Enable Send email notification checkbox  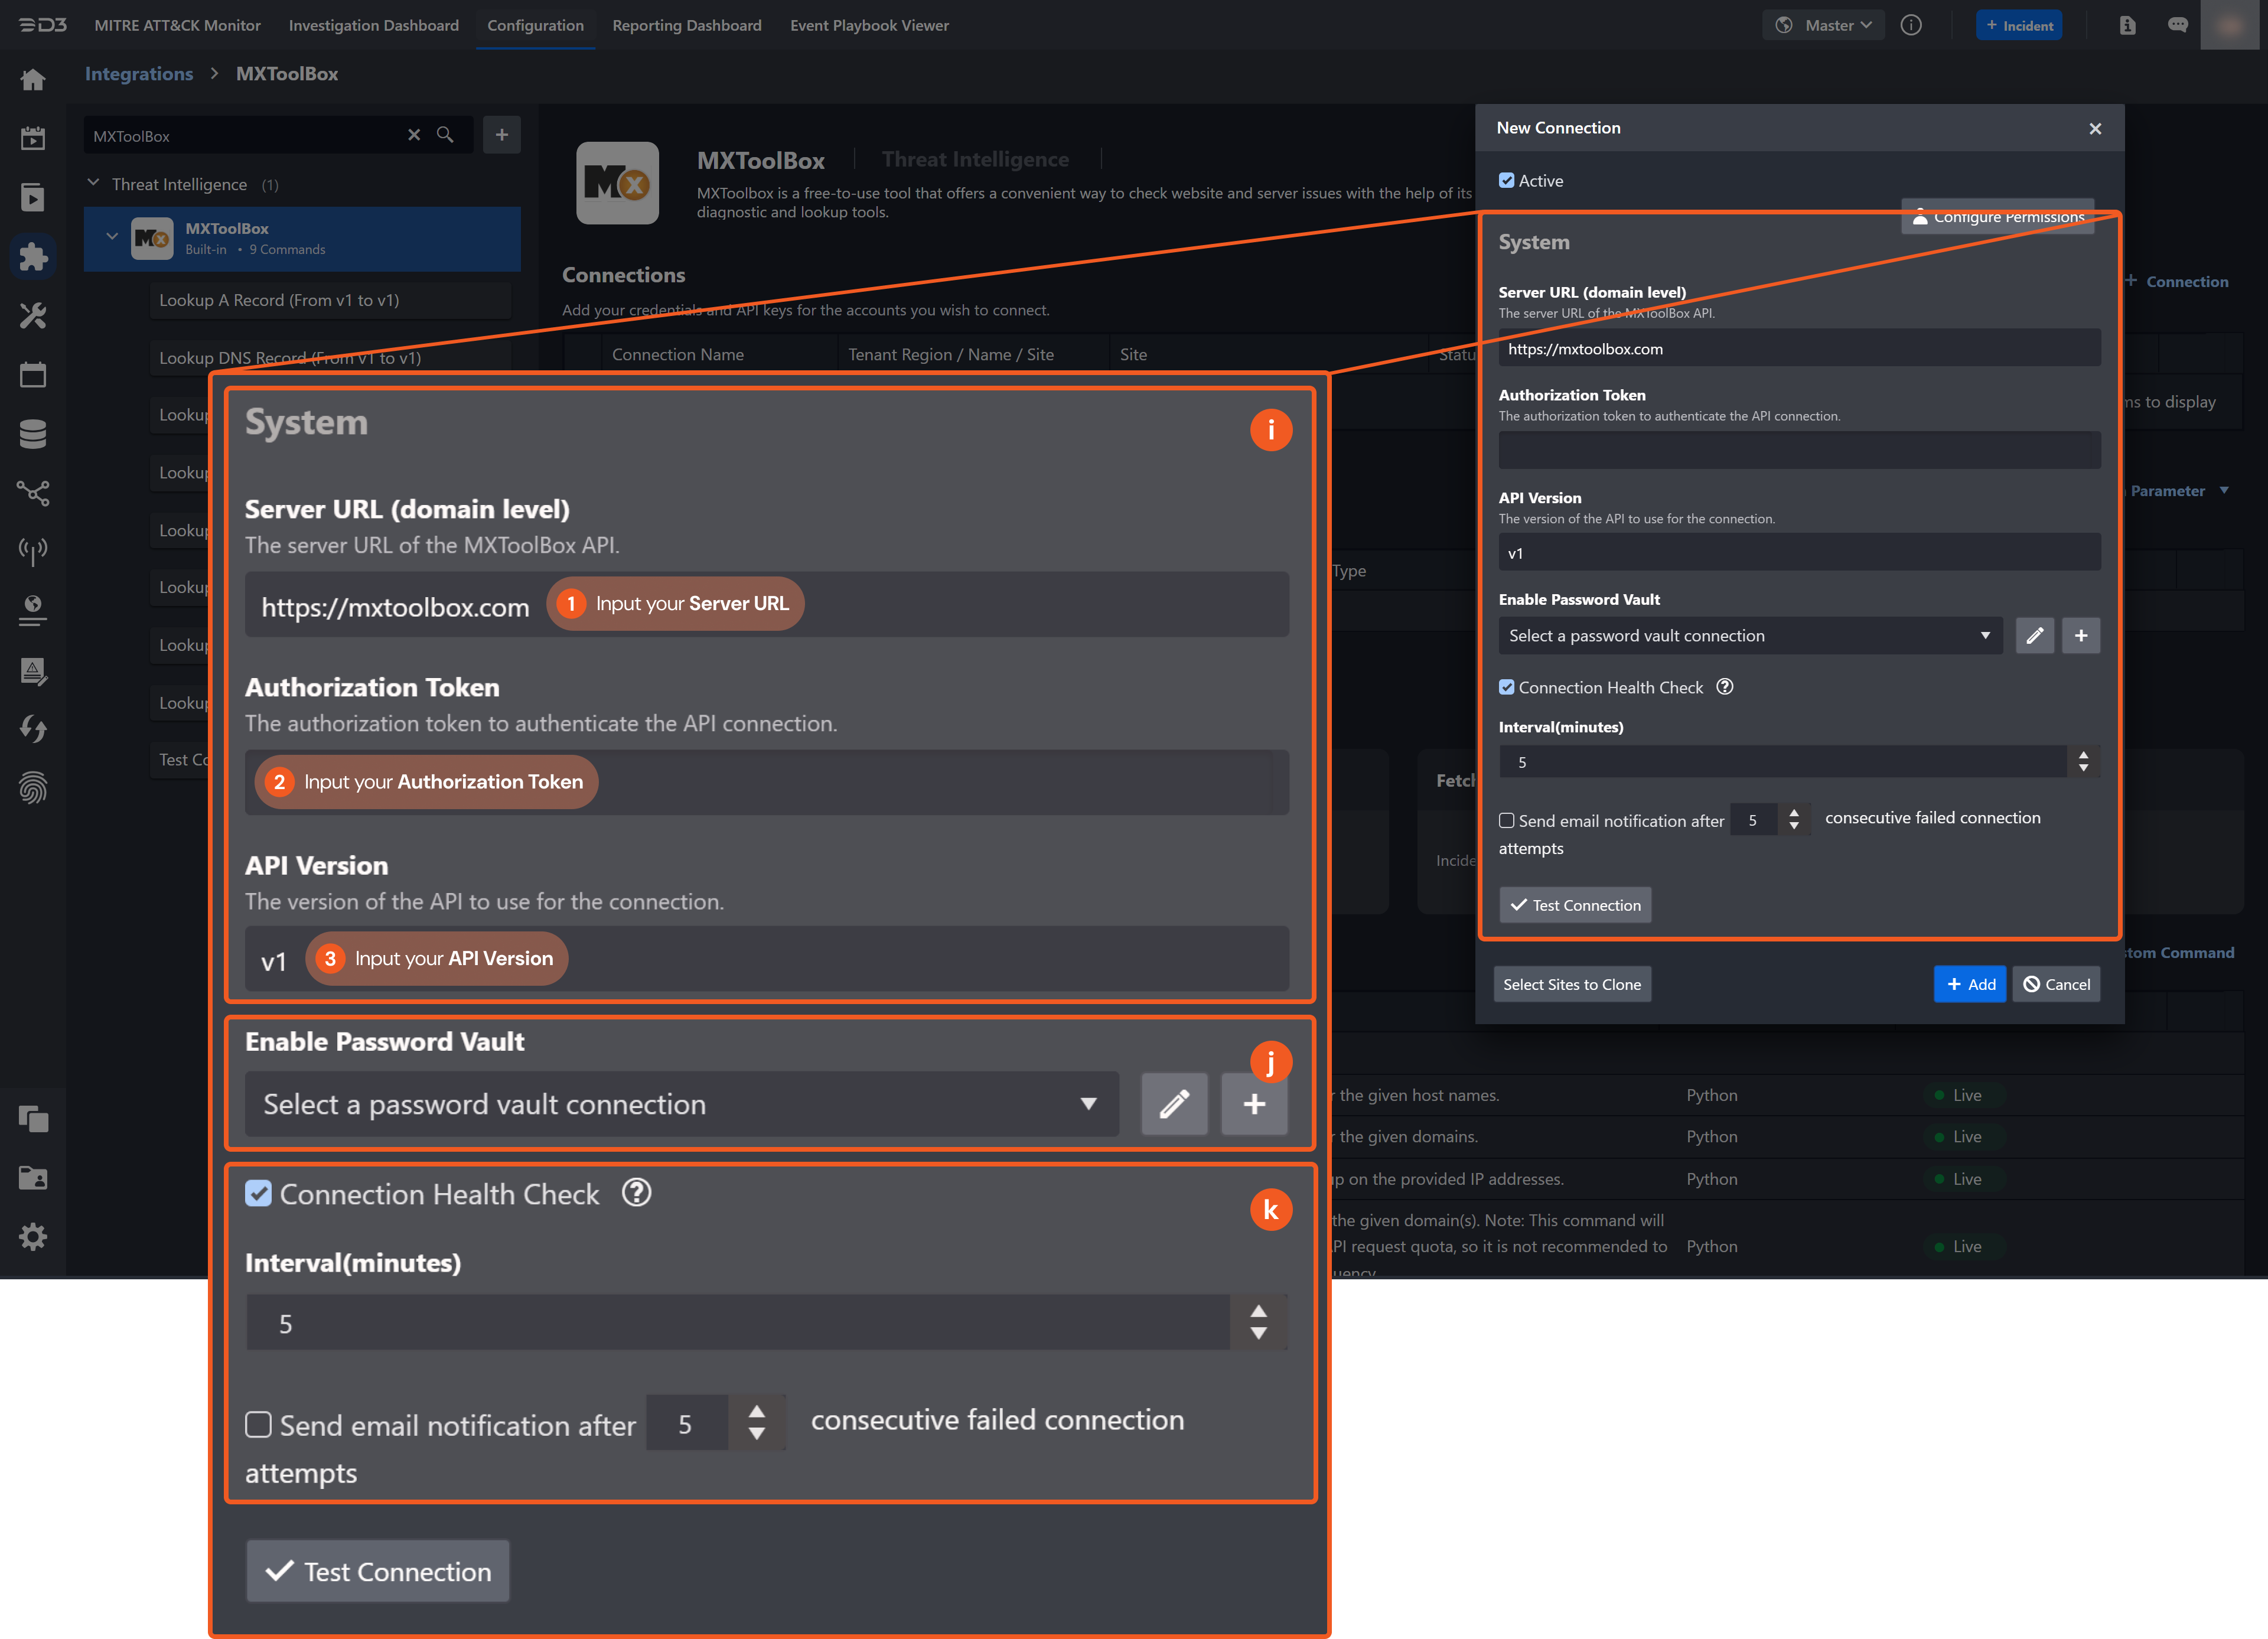point(1506,821)
